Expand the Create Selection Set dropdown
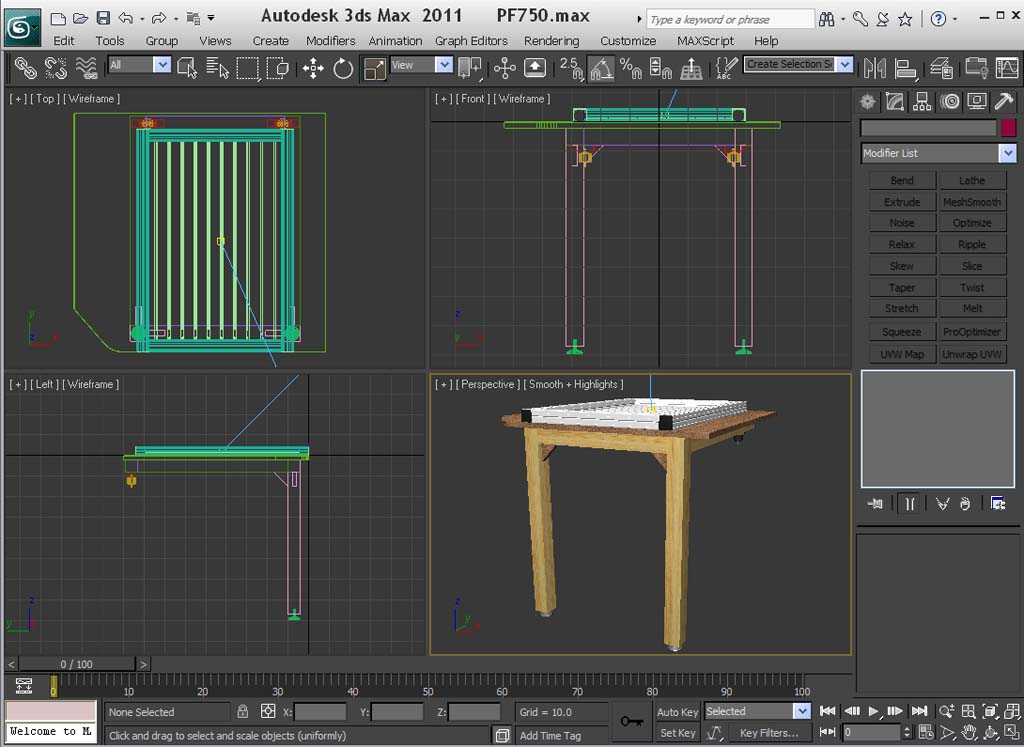 pyautogui.click(x=845, y=64)
